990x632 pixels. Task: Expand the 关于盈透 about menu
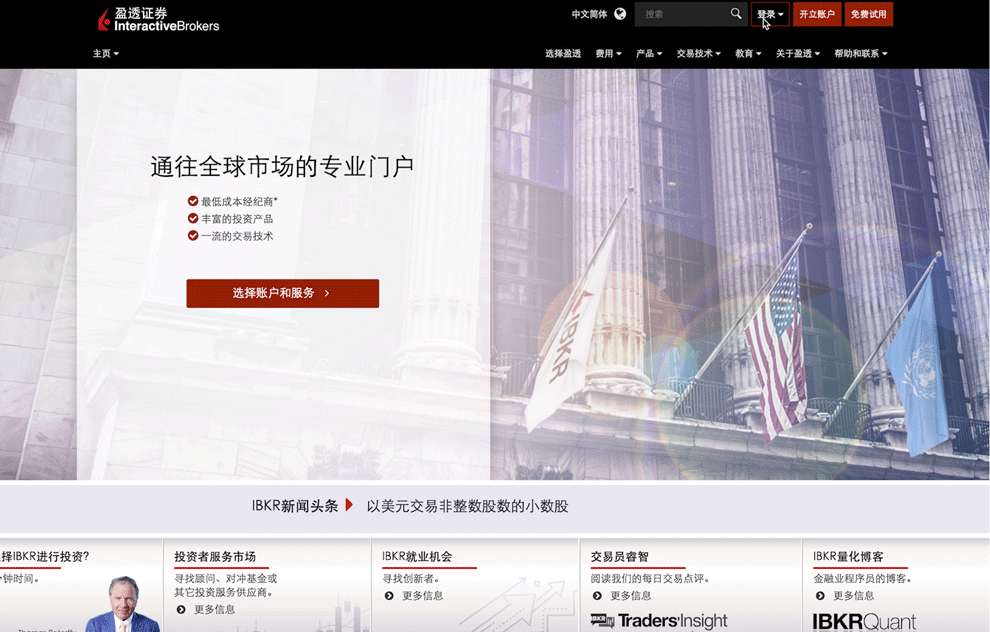(798, 54)
